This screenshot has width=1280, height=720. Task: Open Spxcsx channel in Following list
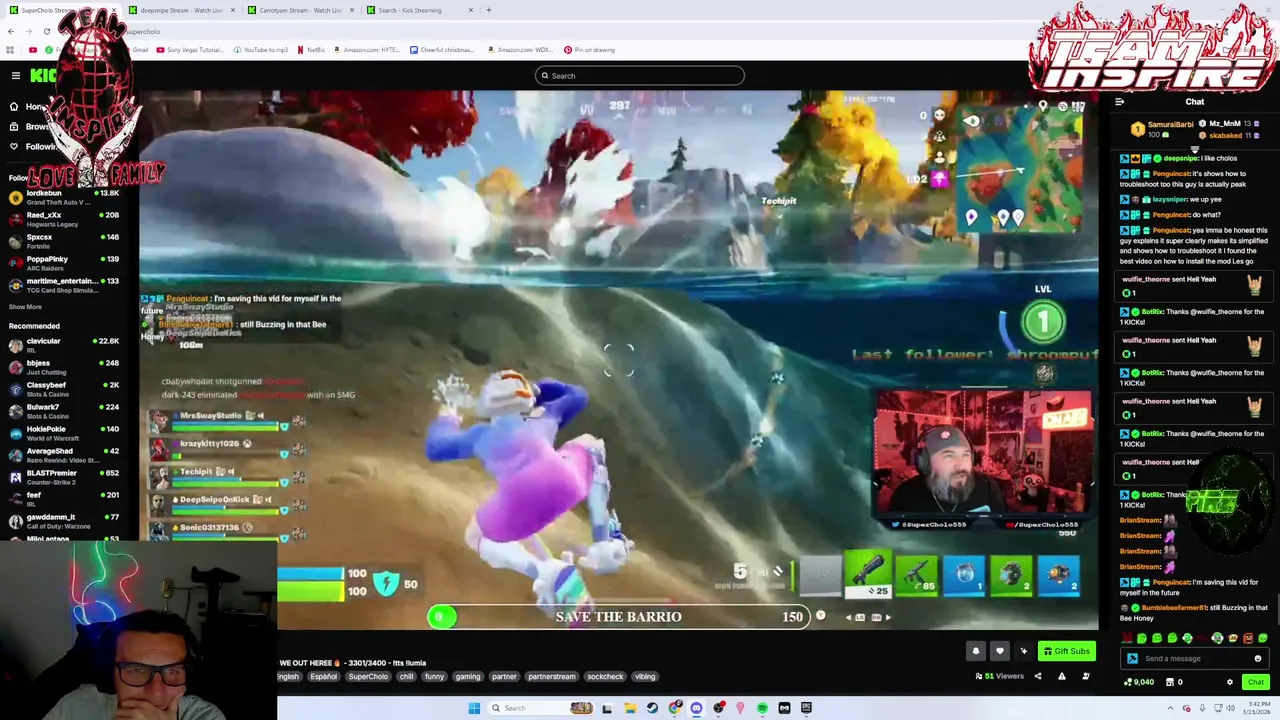pyautogui.click(x=64, y=241)
